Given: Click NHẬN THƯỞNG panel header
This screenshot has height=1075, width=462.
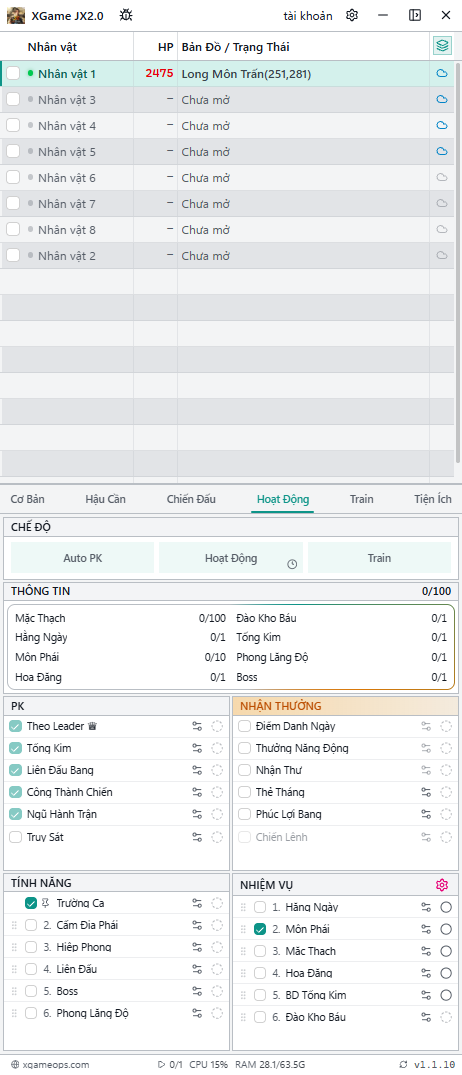Looking at the screenshot, I should tap(345, 705).
